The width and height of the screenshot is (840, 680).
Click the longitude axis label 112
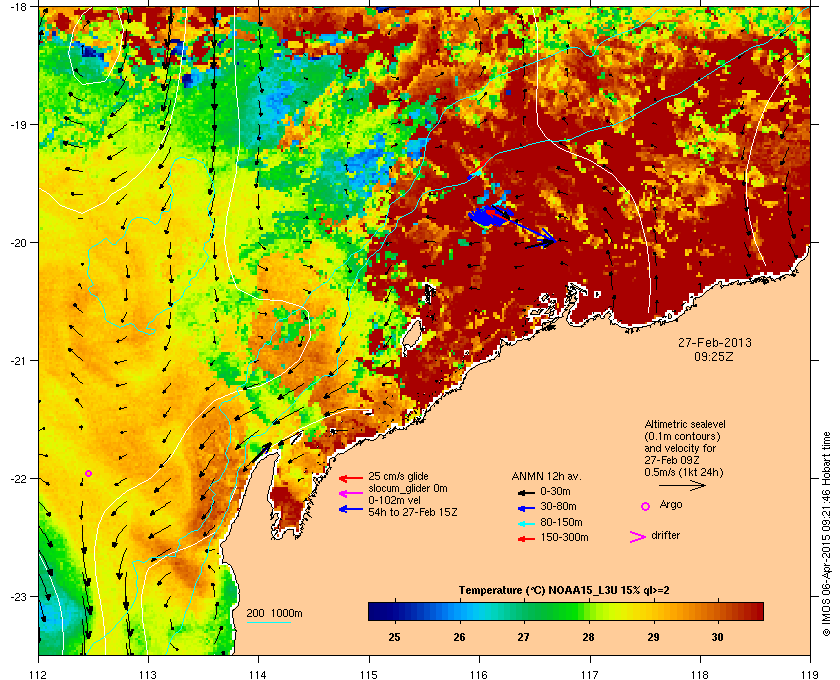39,675
